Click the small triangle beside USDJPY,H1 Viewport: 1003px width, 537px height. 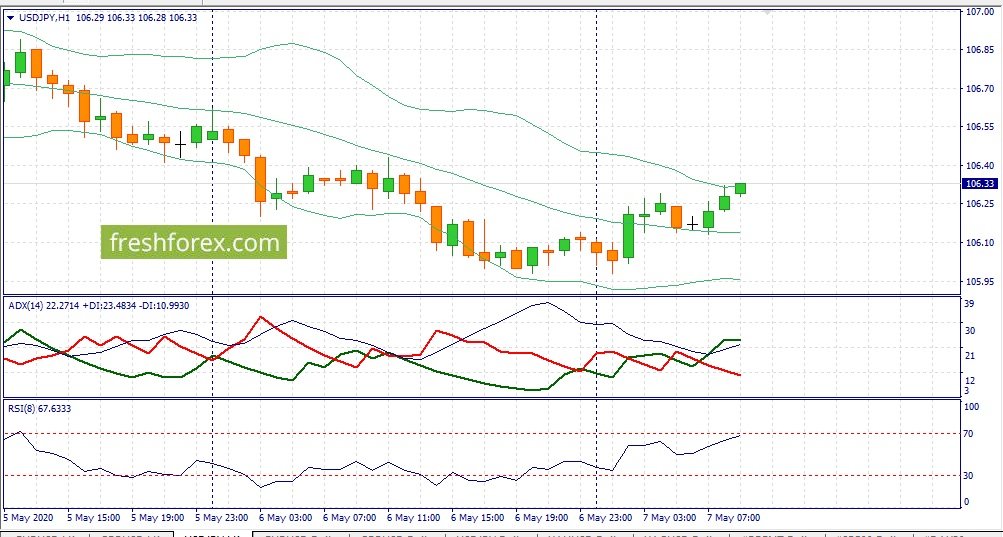tap(10, 18)
